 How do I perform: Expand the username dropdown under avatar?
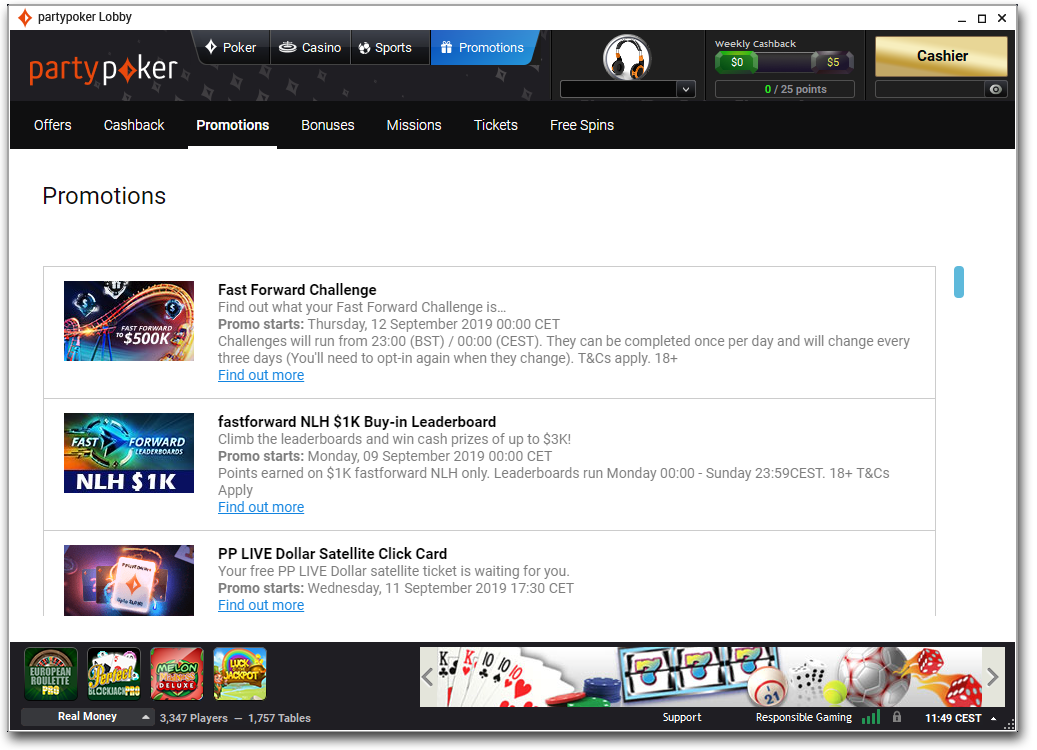pyautogui.click(x=685, y=89)
